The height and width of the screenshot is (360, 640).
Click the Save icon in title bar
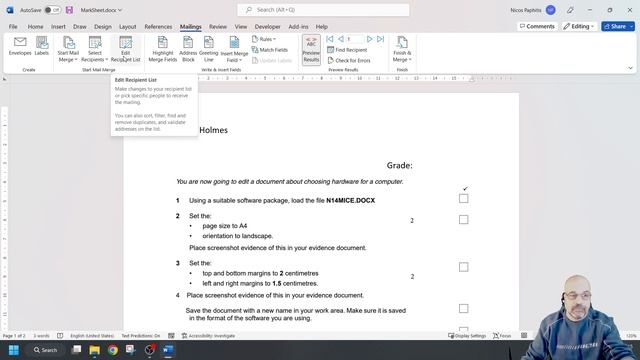[x=69, y=10]
